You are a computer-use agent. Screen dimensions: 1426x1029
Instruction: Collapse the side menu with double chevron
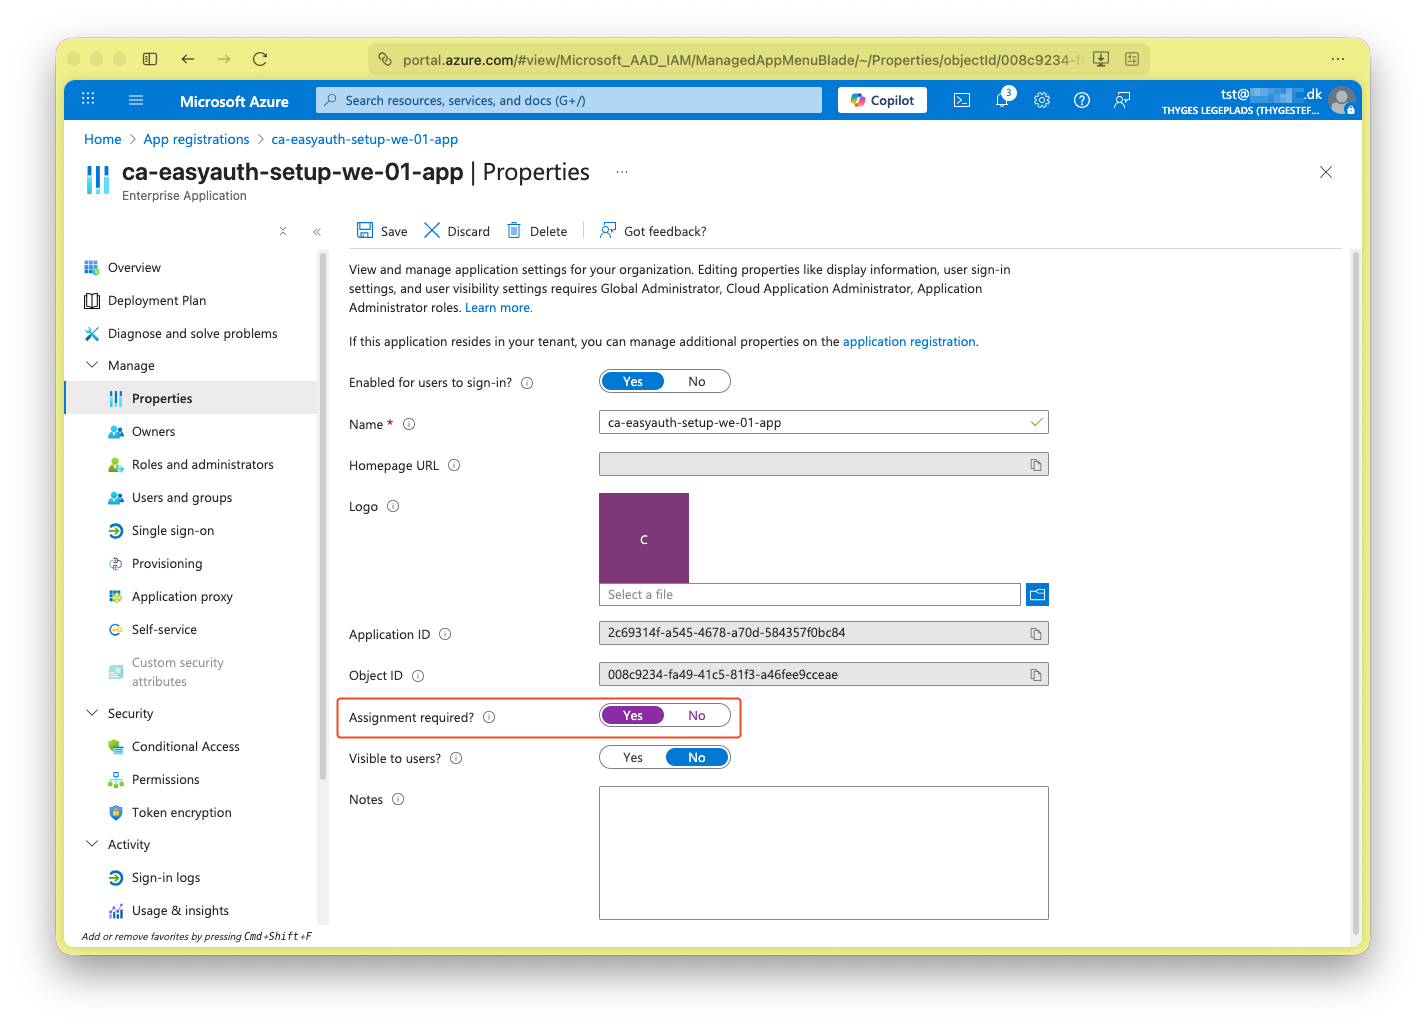pyautogui.click(x=317, y=231)
